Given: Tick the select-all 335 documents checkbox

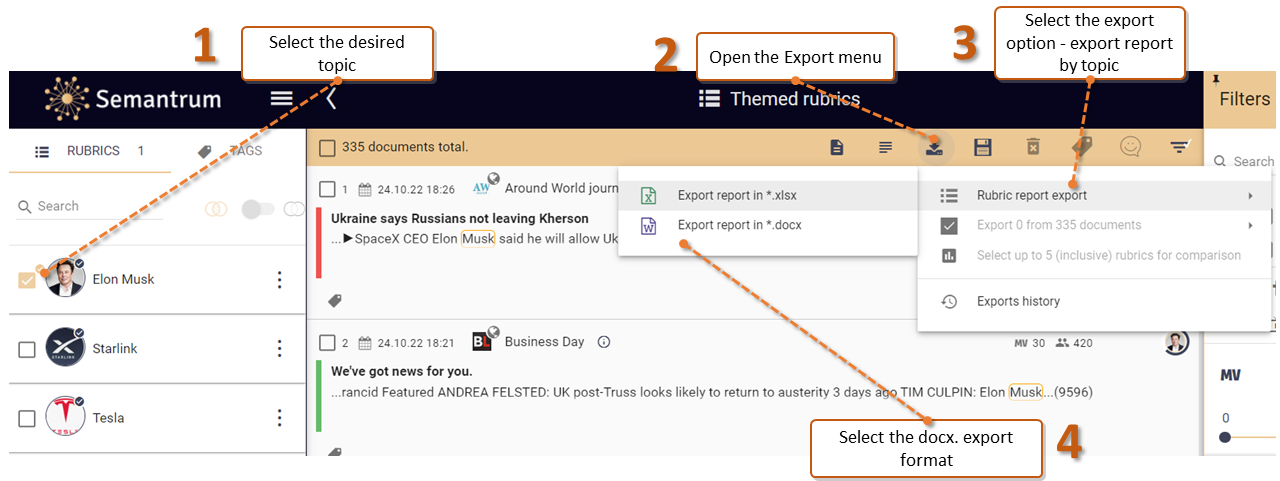Looking at the screenshot, I should click(327, 148).
